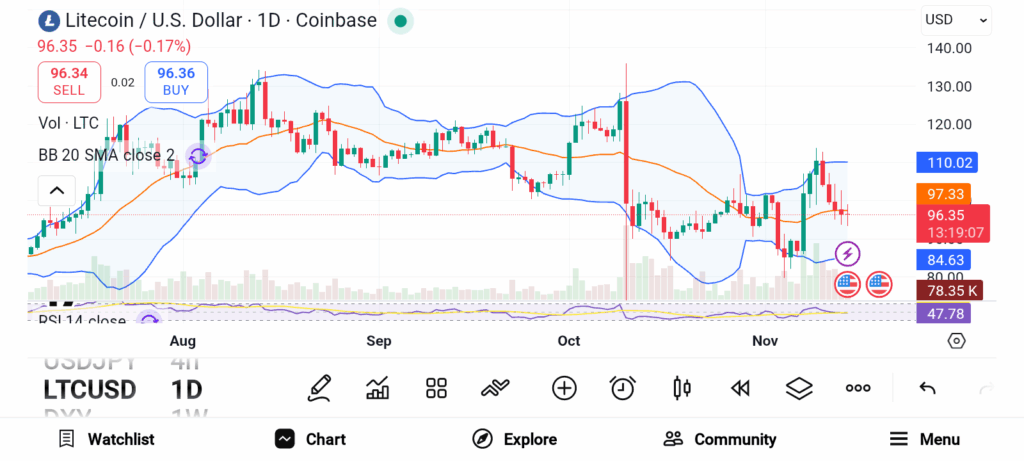Open the layout grid of four squares
This screenshot has height=461, width=1024.
pos(436,388)
